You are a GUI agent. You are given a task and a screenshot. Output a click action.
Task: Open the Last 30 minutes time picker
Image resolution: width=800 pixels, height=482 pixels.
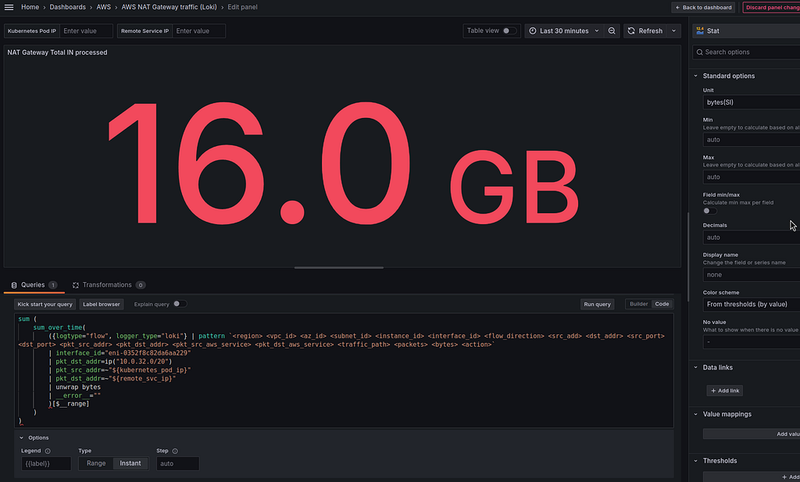click(564, 31)
